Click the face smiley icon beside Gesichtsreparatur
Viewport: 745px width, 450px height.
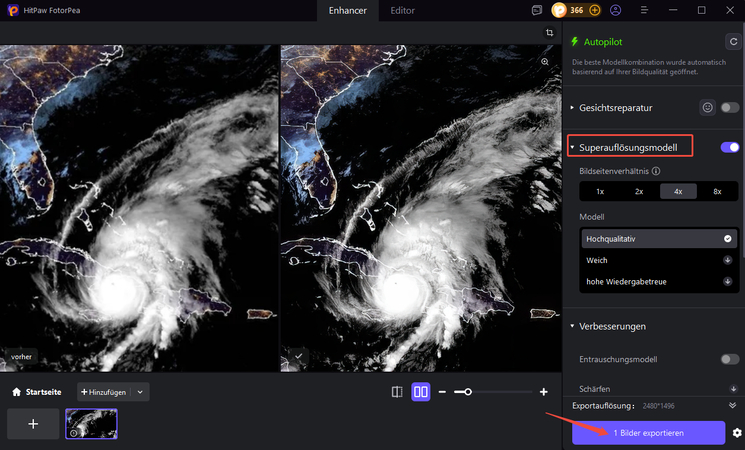pos(707,107)
